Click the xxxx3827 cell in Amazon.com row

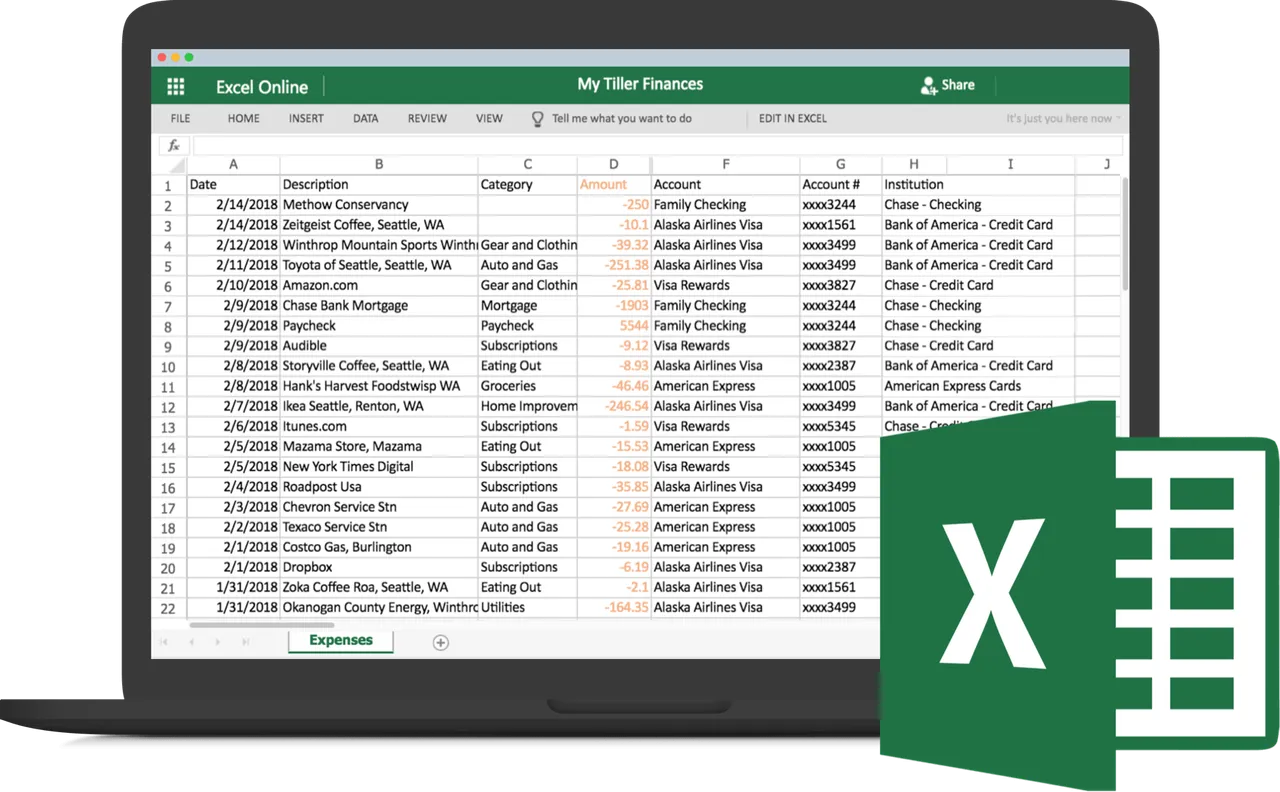click(x=840, y=285)
